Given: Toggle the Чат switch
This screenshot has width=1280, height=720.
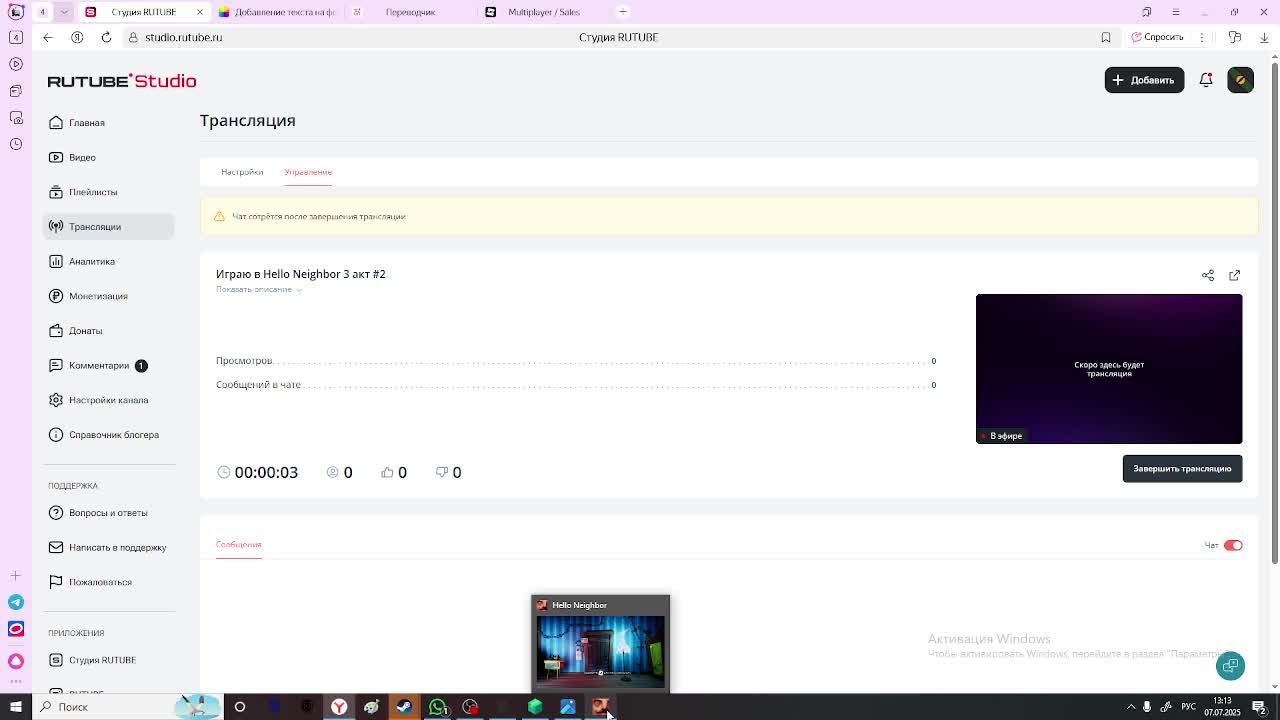Looking at the screenshot, I should pyautogui.click(x=1233, y=545).
